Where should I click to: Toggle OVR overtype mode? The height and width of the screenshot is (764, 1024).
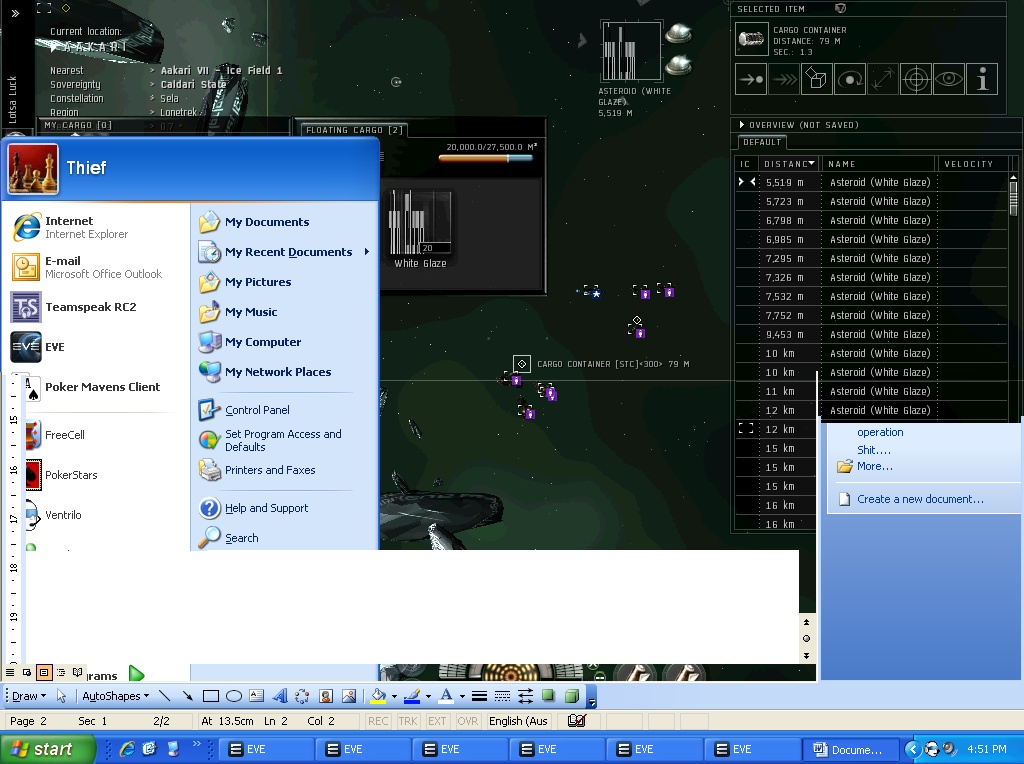click(x=468, y=721)
